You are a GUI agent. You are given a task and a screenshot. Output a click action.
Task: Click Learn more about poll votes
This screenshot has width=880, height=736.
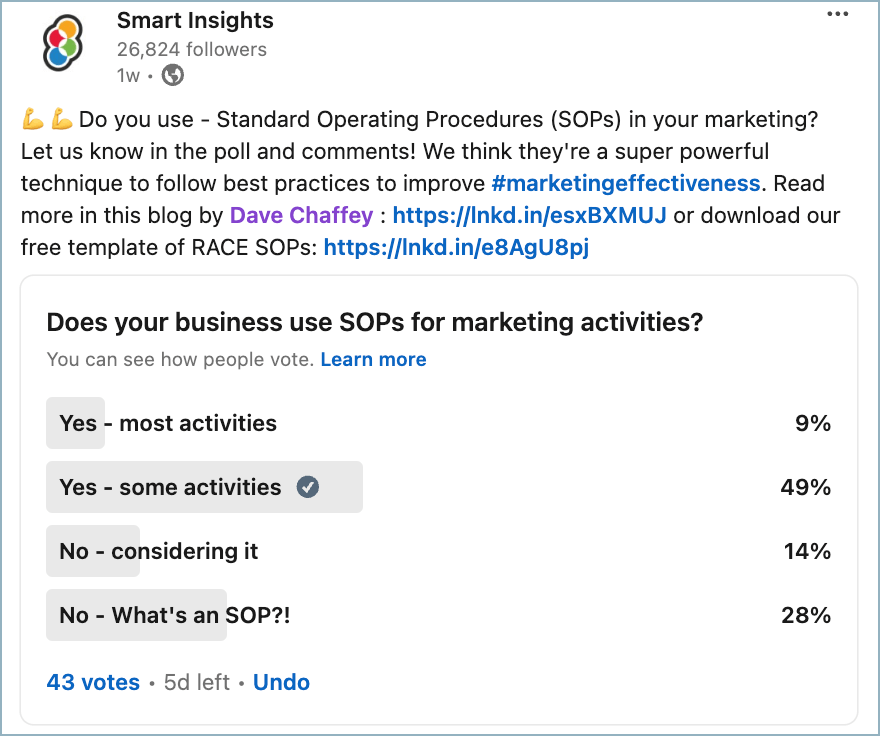(373, 360)
